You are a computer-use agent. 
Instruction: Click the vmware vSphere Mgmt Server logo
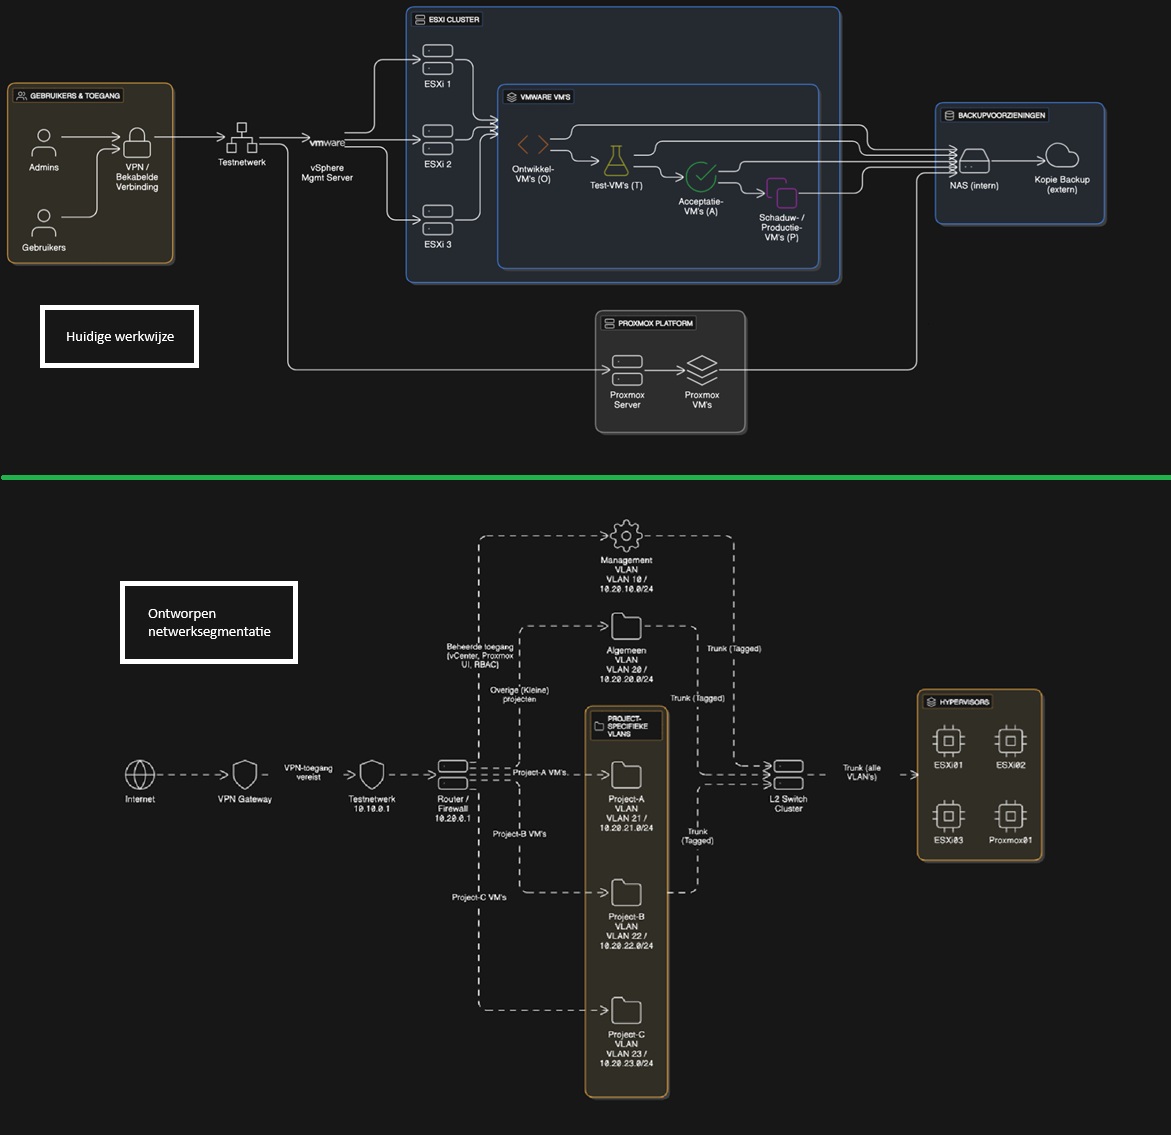328,143
